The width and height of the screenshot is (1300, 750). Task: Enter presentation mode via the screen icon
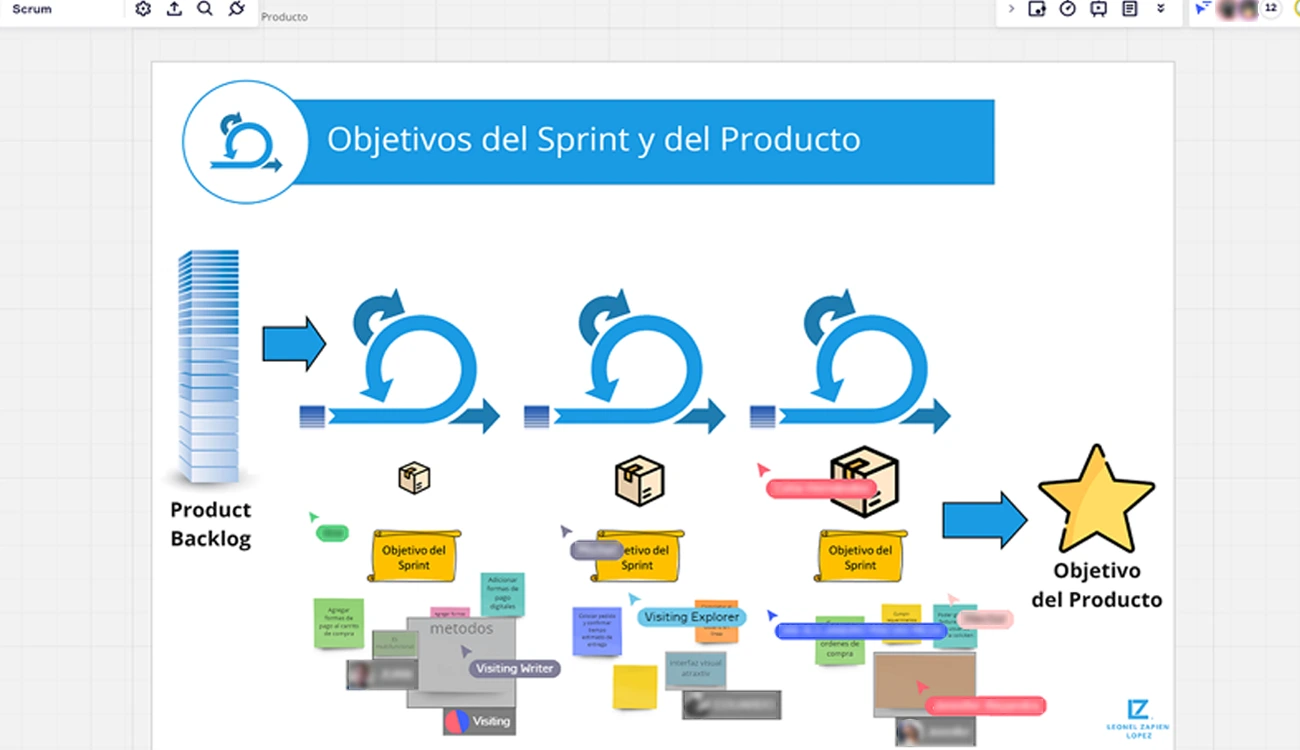1099,9
